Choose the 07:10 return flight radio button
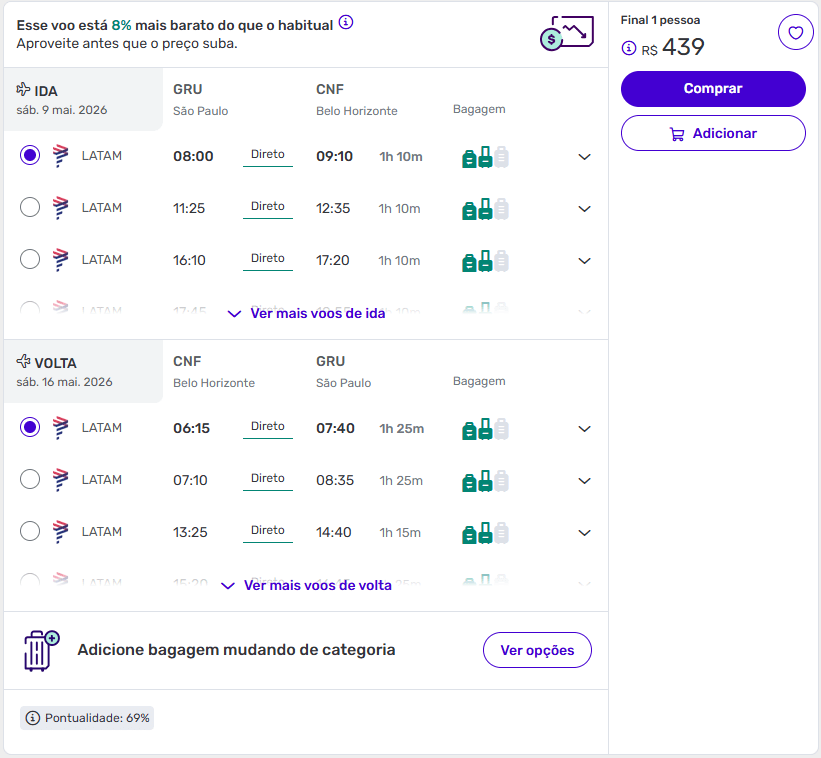The height and width of the screenshot is (758, 821). (30, 480)
